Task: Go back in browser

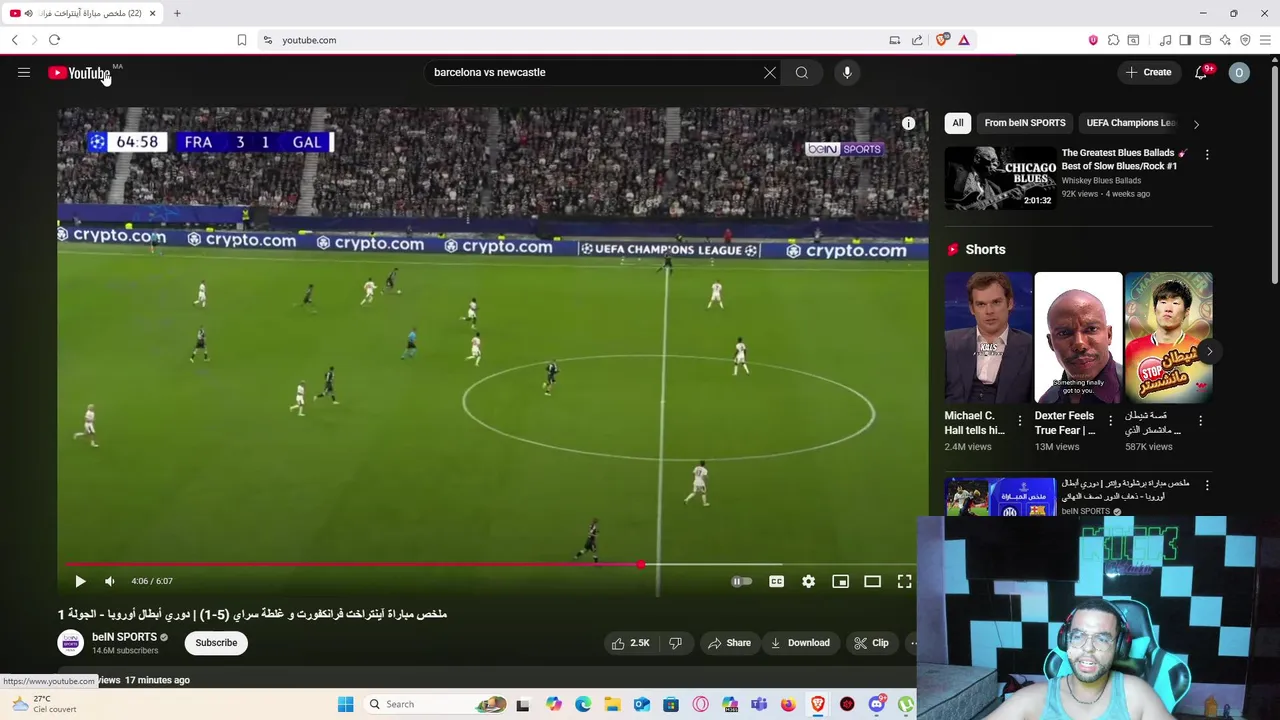Action: click(14, 40)
